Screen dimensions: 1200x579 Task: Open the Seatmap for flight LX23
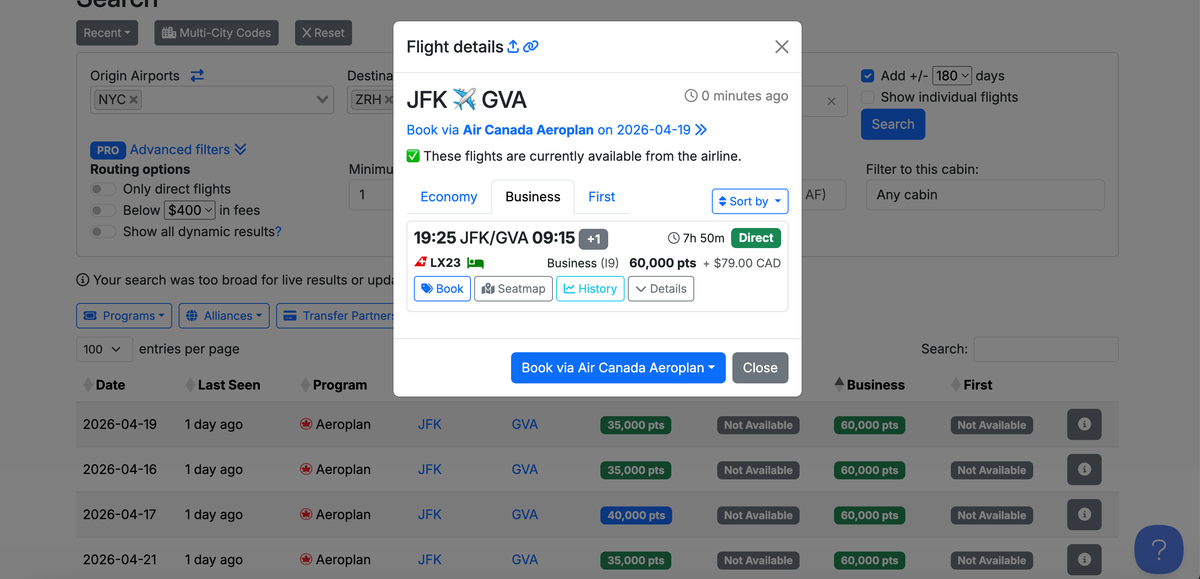[x=513, y=289]
